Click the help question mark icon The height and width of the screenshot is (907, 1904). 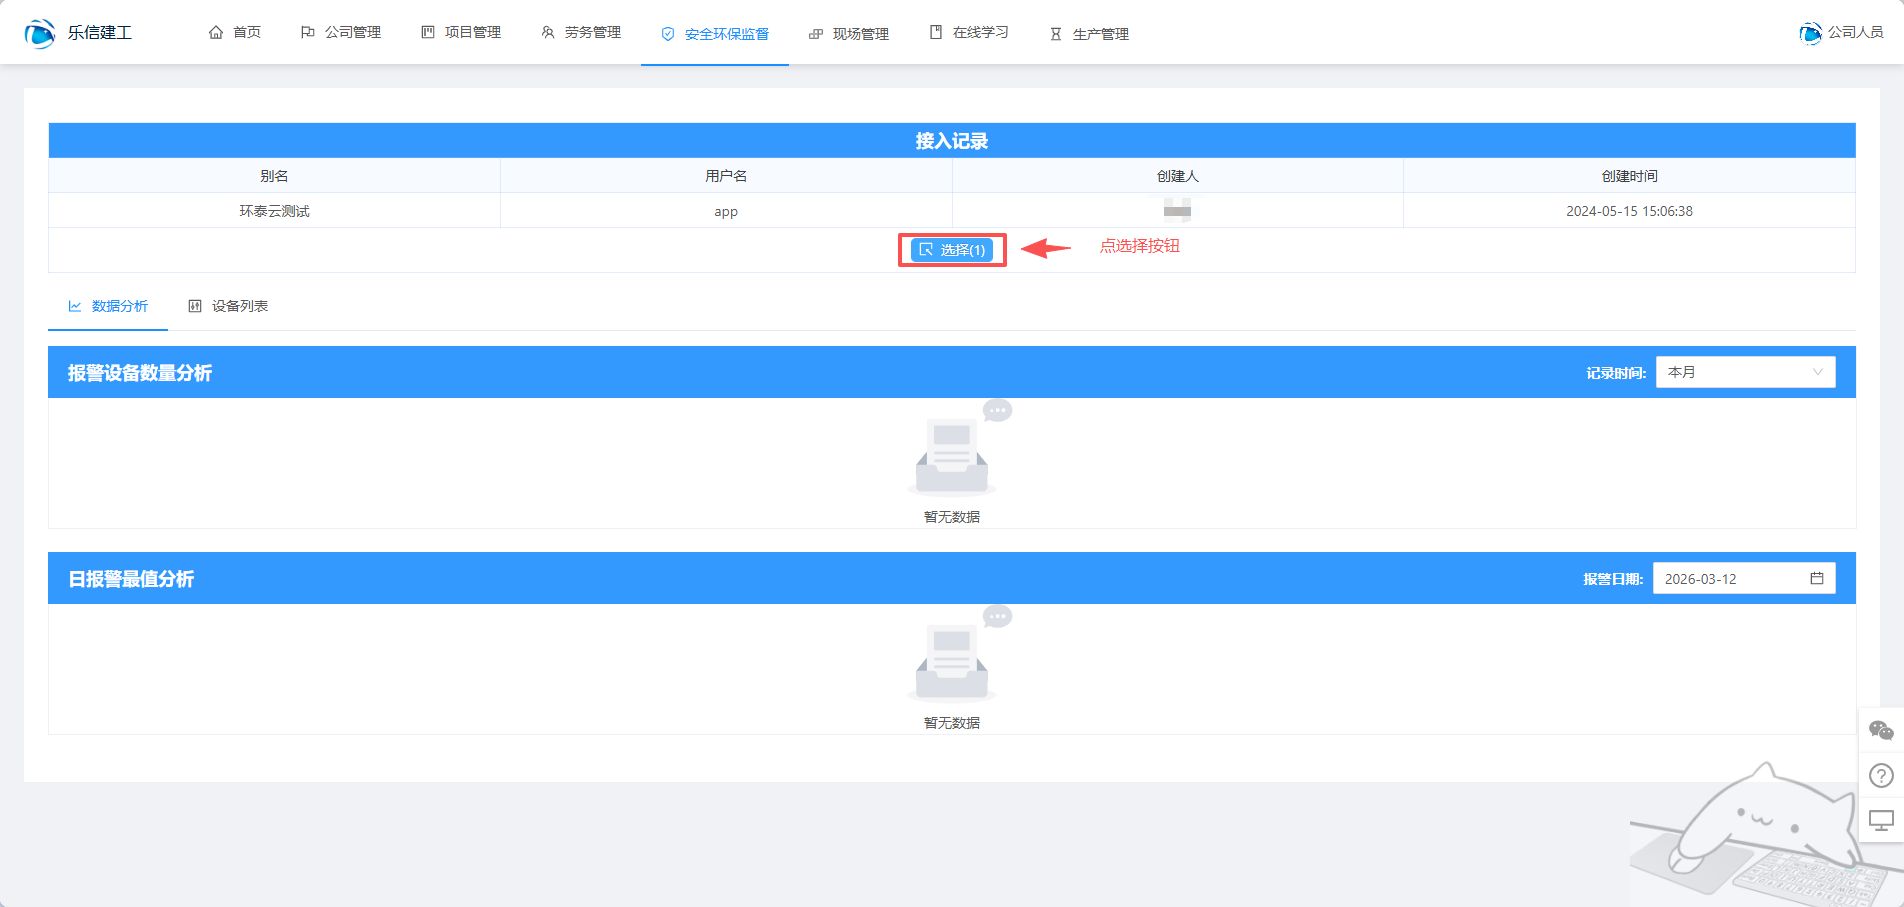[1881, 776]
